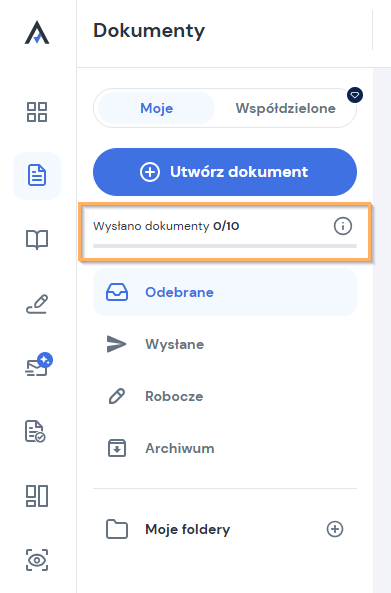Click the paper plane icon beside Wysłane

tap(116, 344)
